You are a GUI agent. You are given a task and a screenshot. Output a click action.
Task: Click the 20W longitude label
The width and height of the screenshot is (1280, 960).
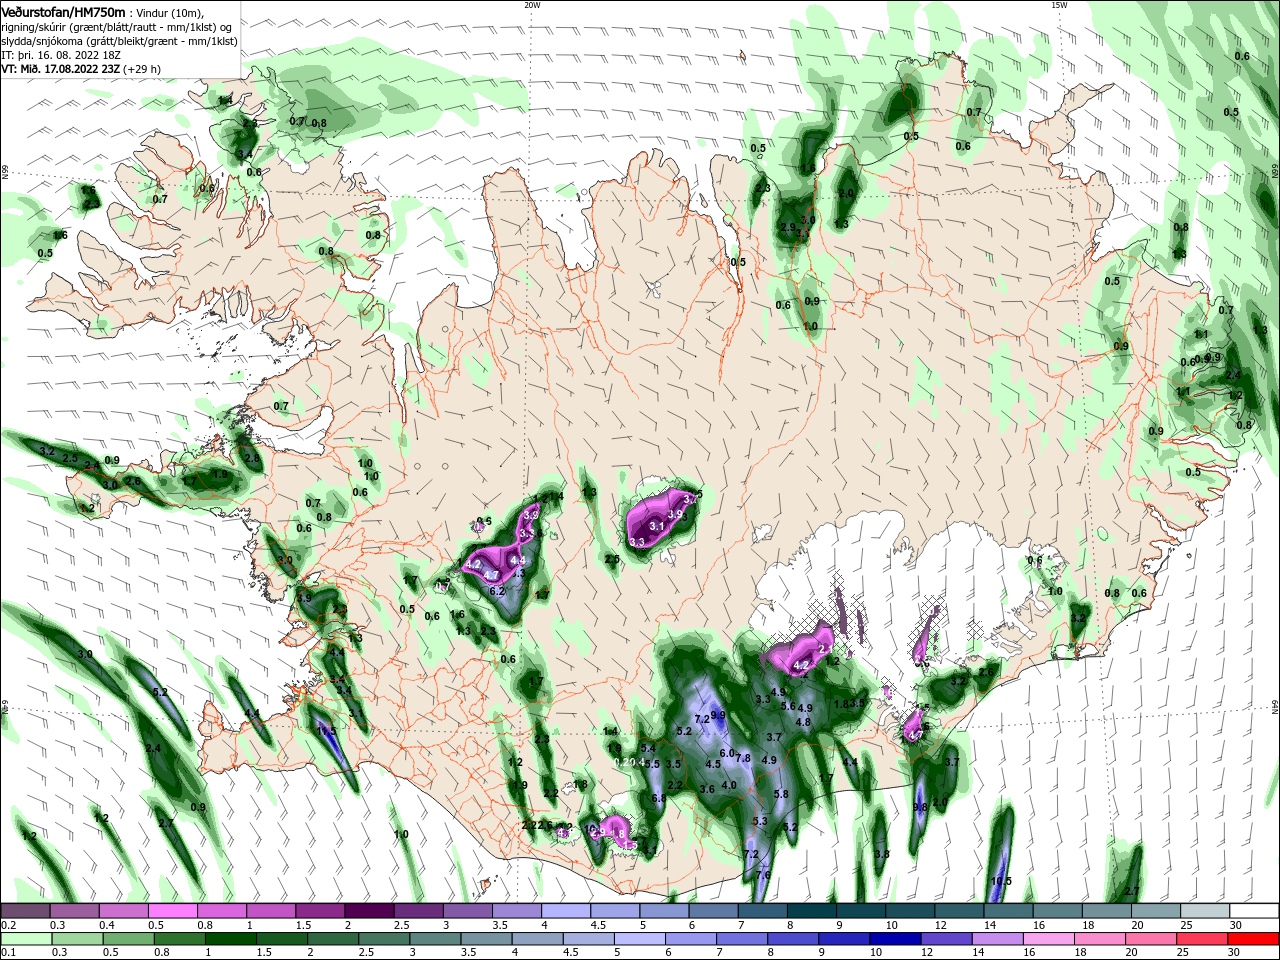pyautogui.click(x=532, y=5)
